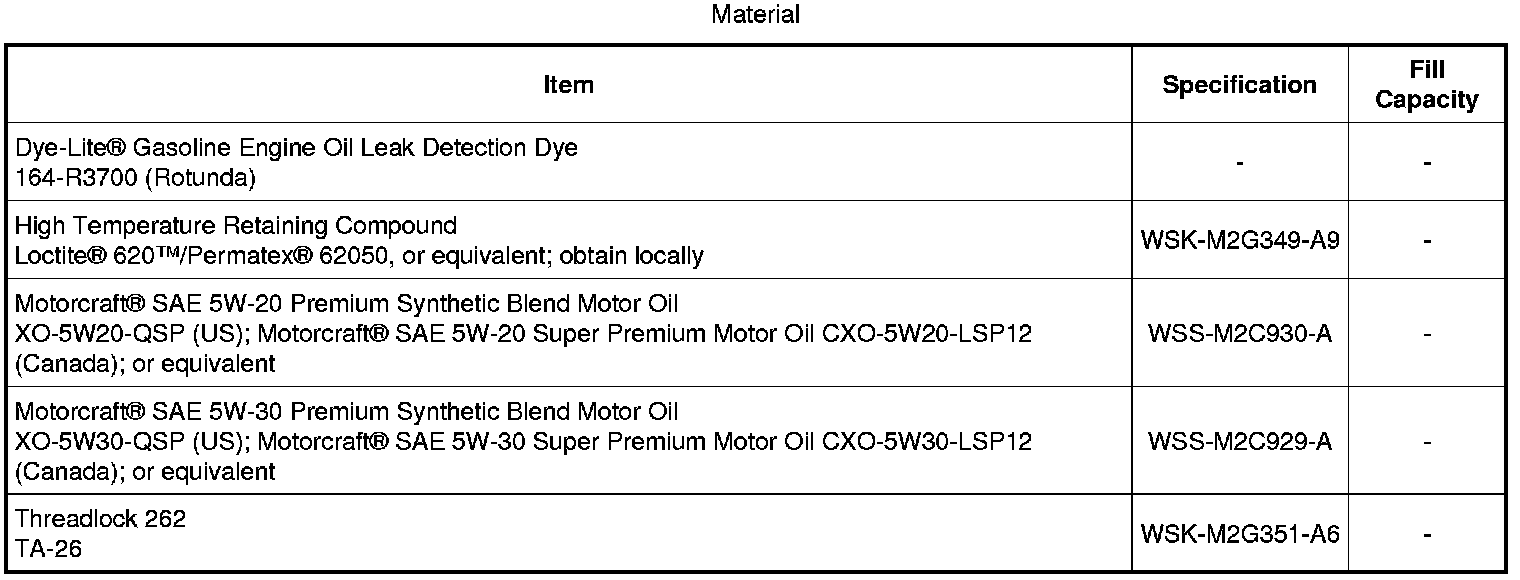The image size is (1520, 580).
Task: Click the Specification cell for Dye-Lite row
Action: 1239,163
